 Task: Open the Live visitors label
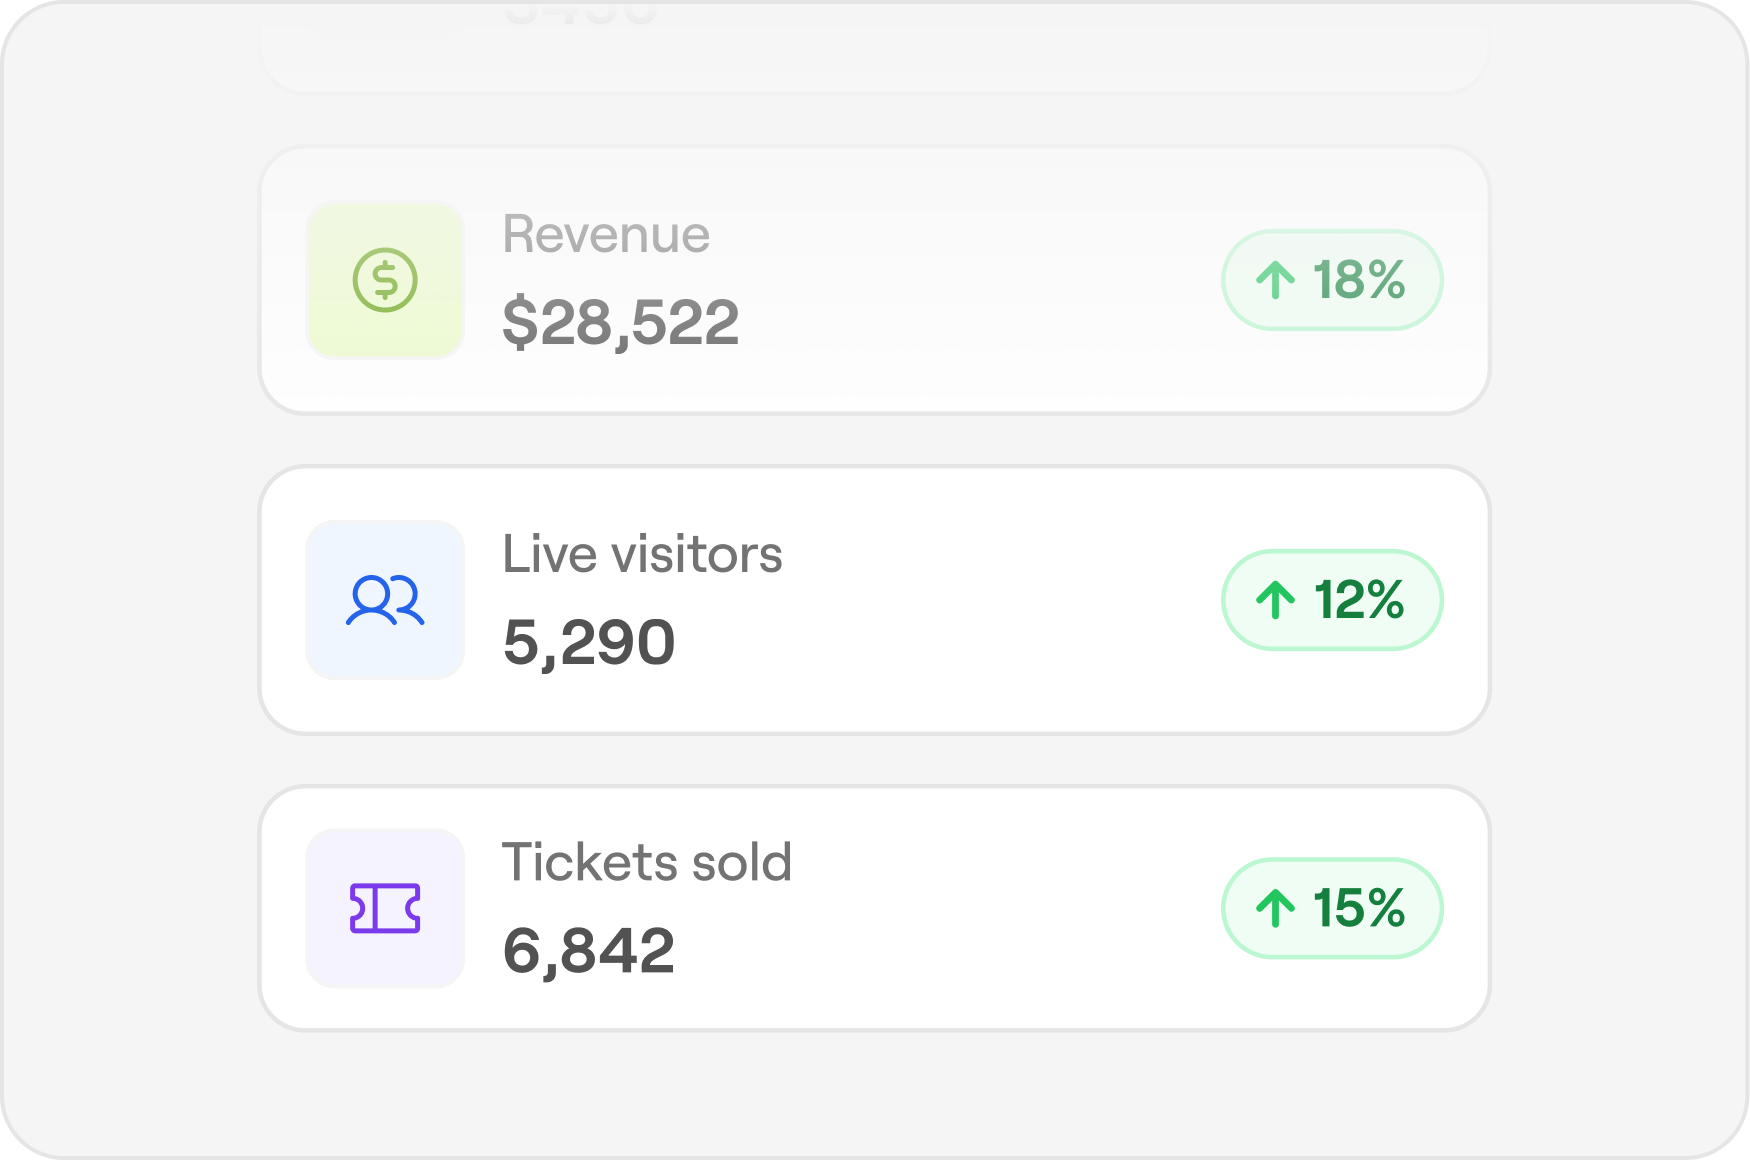[x=642, y=554]
